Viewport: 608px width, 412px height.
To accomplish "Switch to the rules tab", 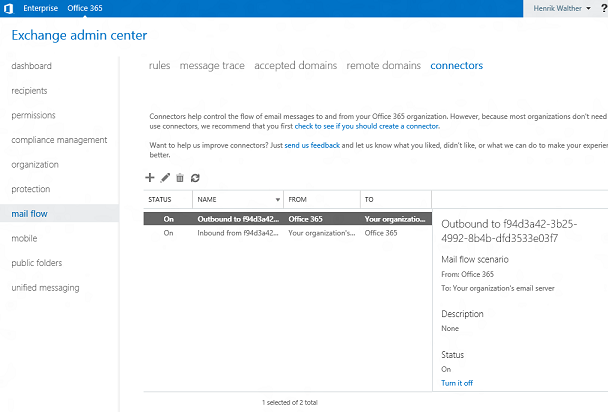I will (159, 66).
